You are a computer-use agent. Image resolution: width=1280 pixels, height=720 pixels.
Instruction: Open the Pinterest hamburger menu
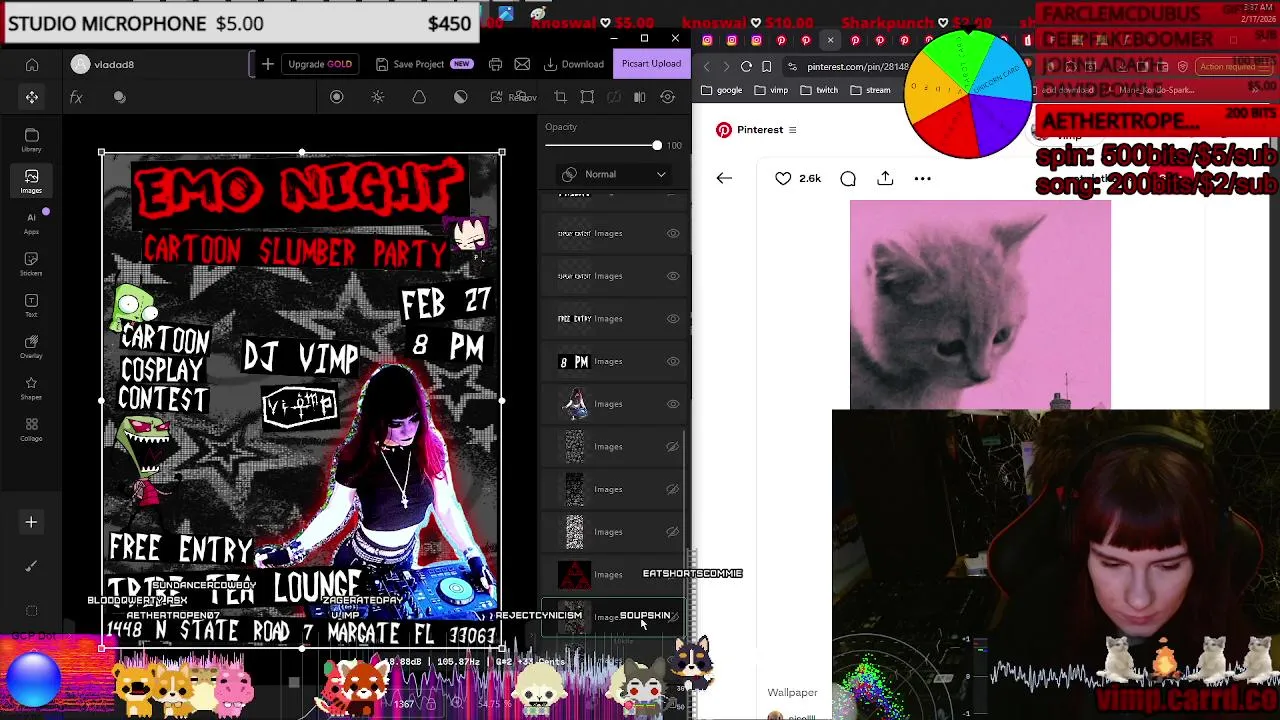click(x=792, y=130)
